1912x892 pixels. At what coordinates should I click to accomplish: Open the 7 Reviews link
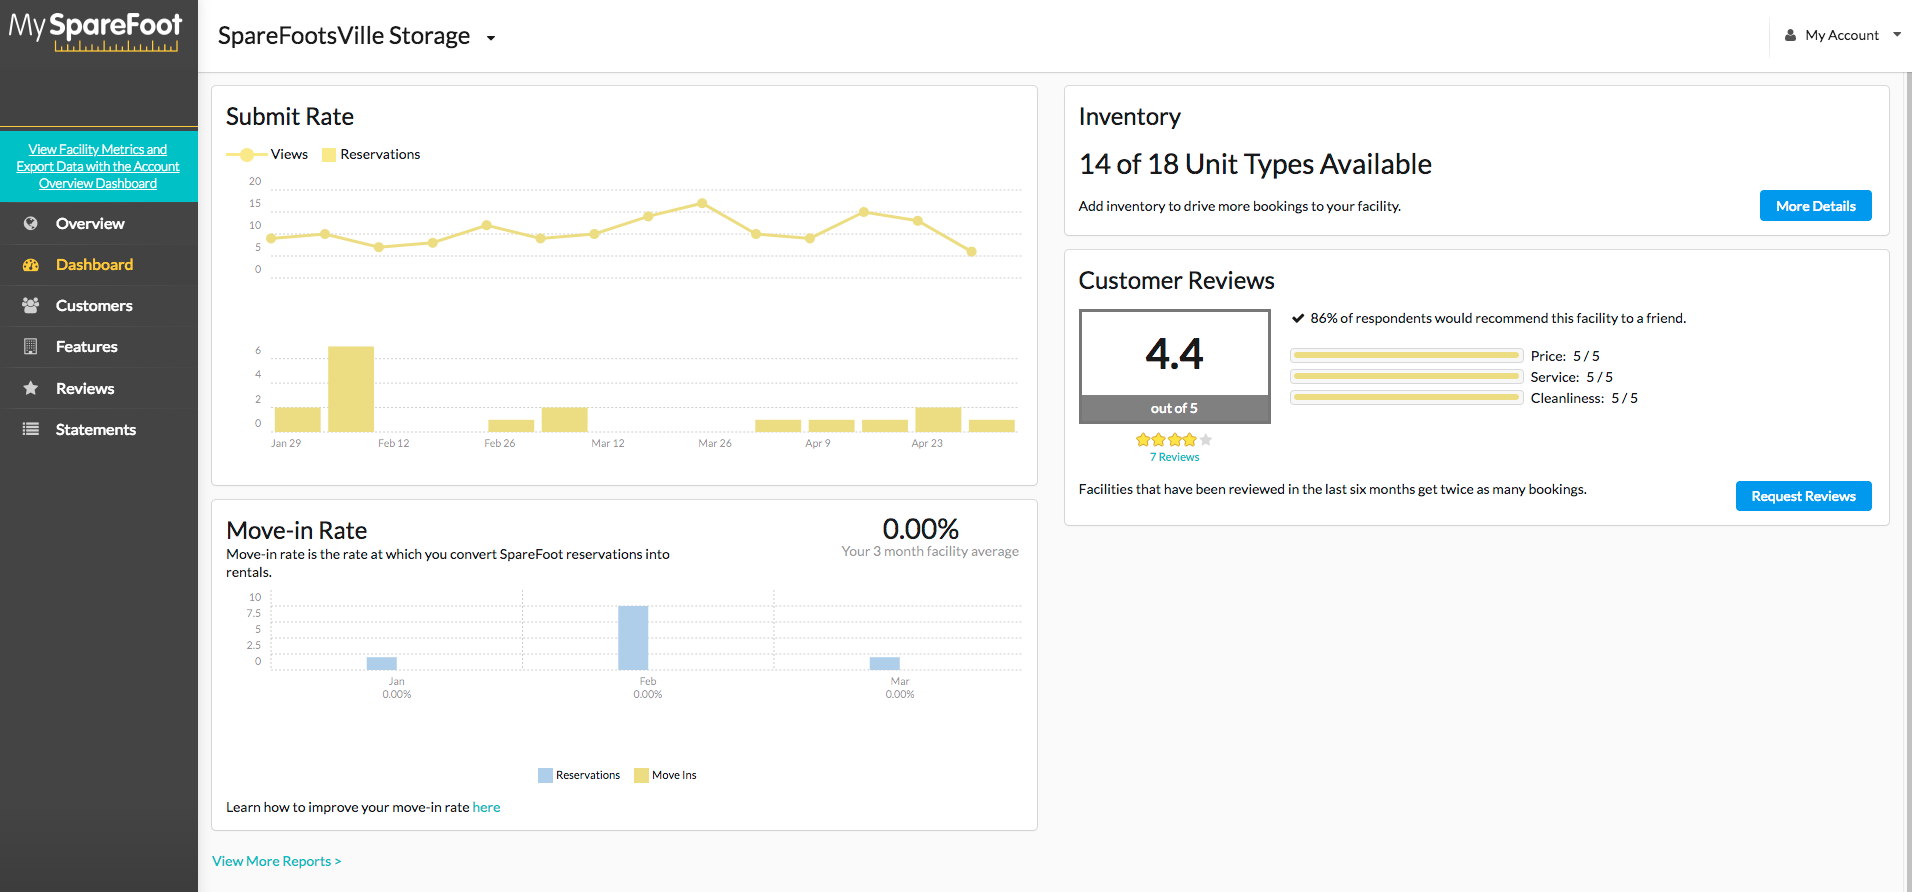pos(1174,457)
